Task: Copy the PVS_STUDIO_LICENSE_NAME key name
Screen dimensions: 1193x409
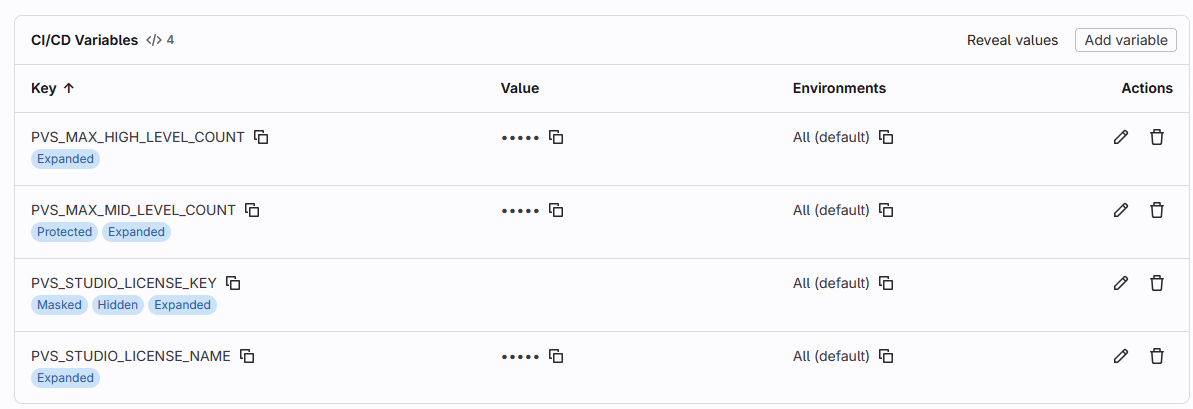Action: [247, 356]
